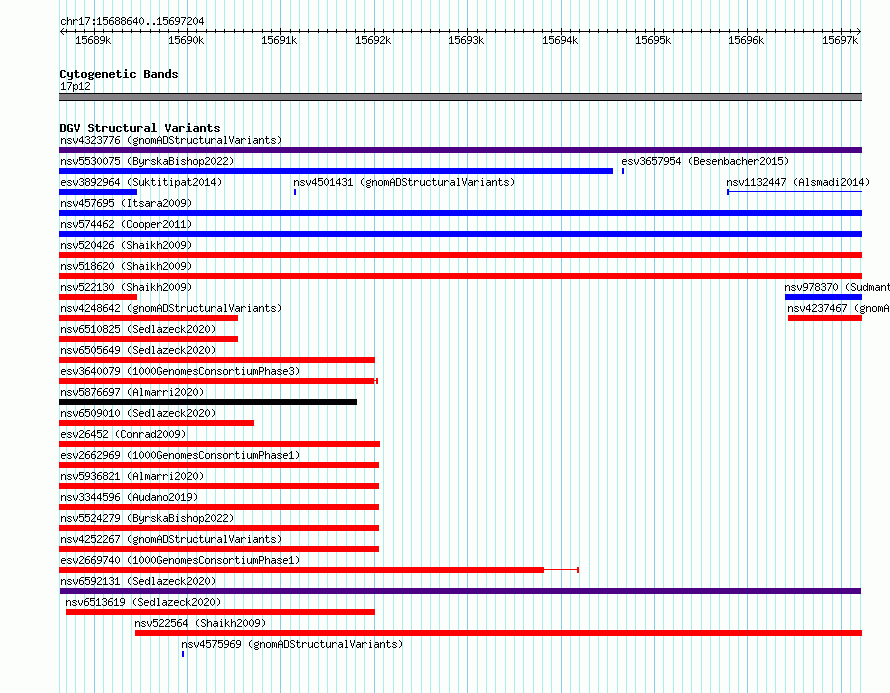This screenshot has height=693, width=890.
Task: Select the nsv574462 Cooper2011 label
Action: click(126, 224)
